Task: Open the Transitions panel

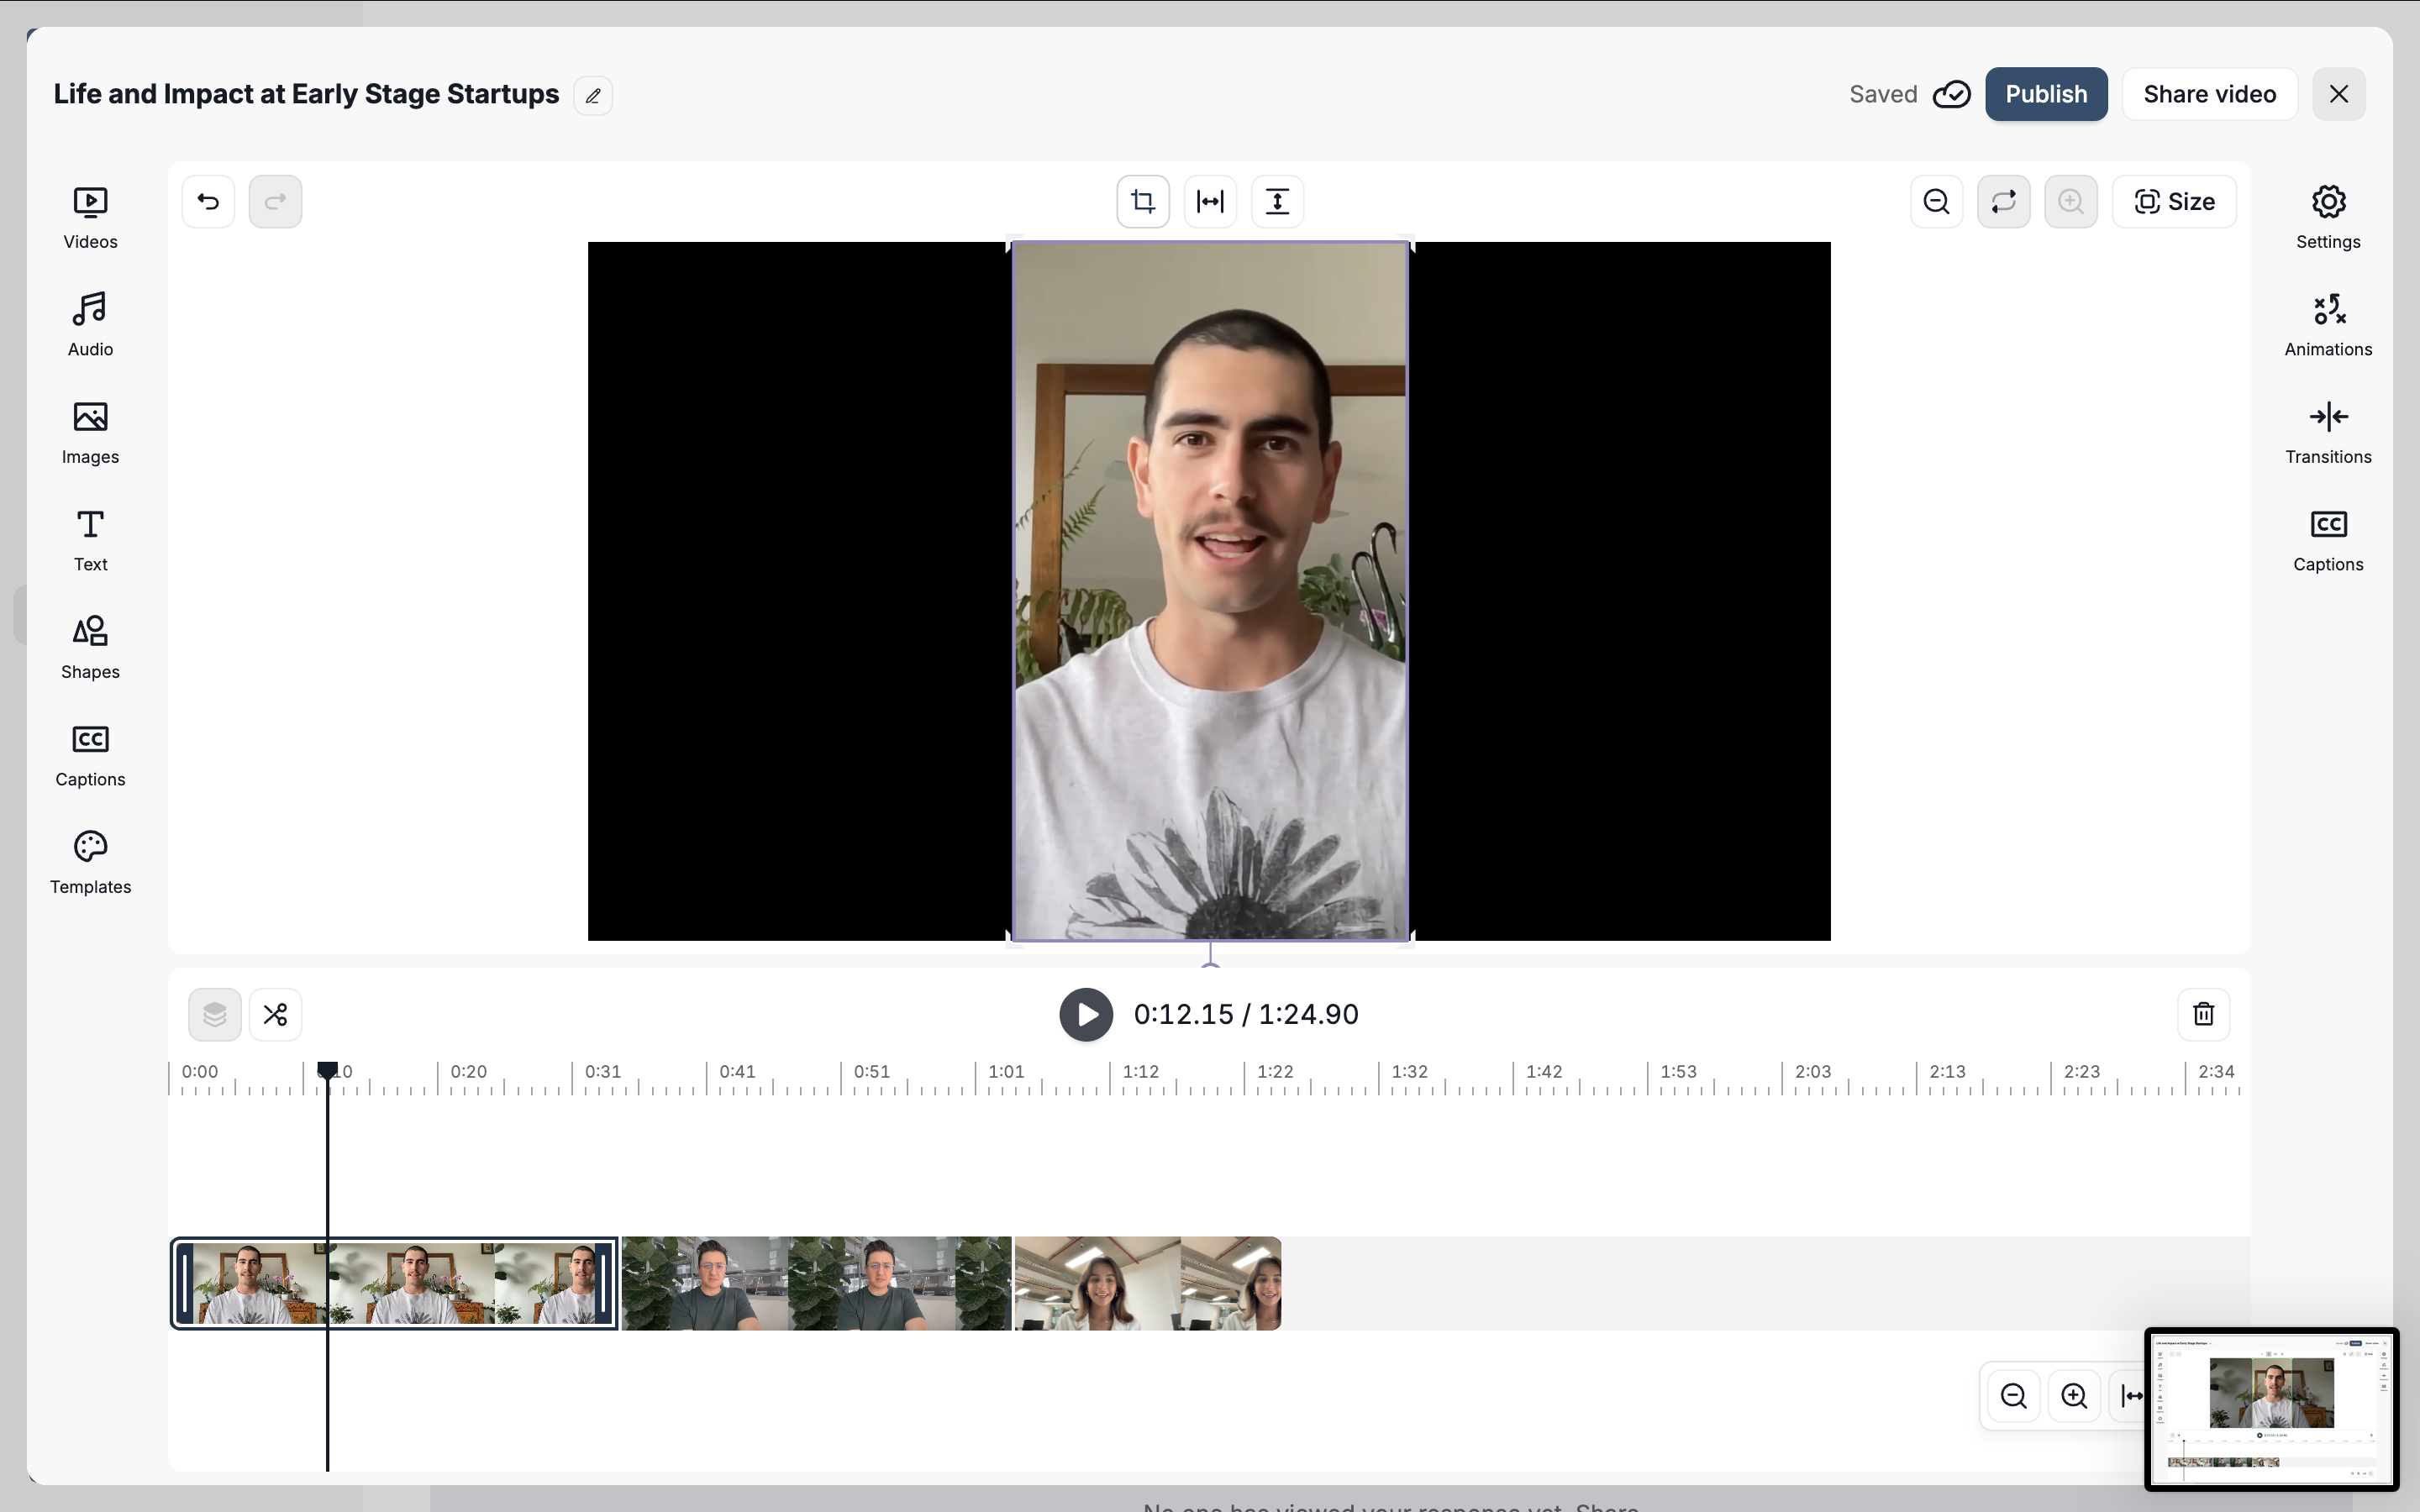Action: 2328,432
